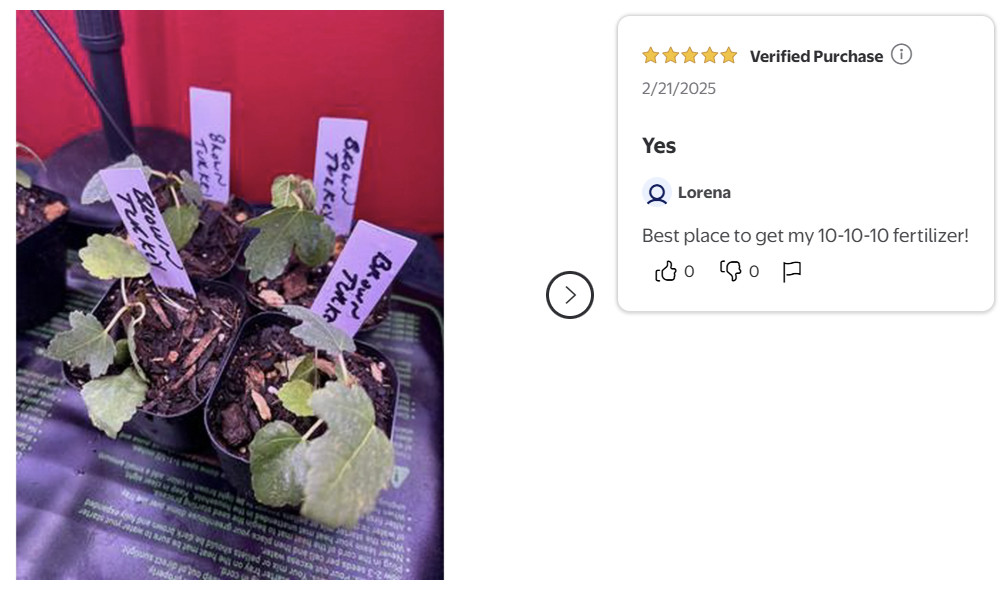Click the review title "Yes"
The image size is (1001, 600).
(x=659, y=146)
